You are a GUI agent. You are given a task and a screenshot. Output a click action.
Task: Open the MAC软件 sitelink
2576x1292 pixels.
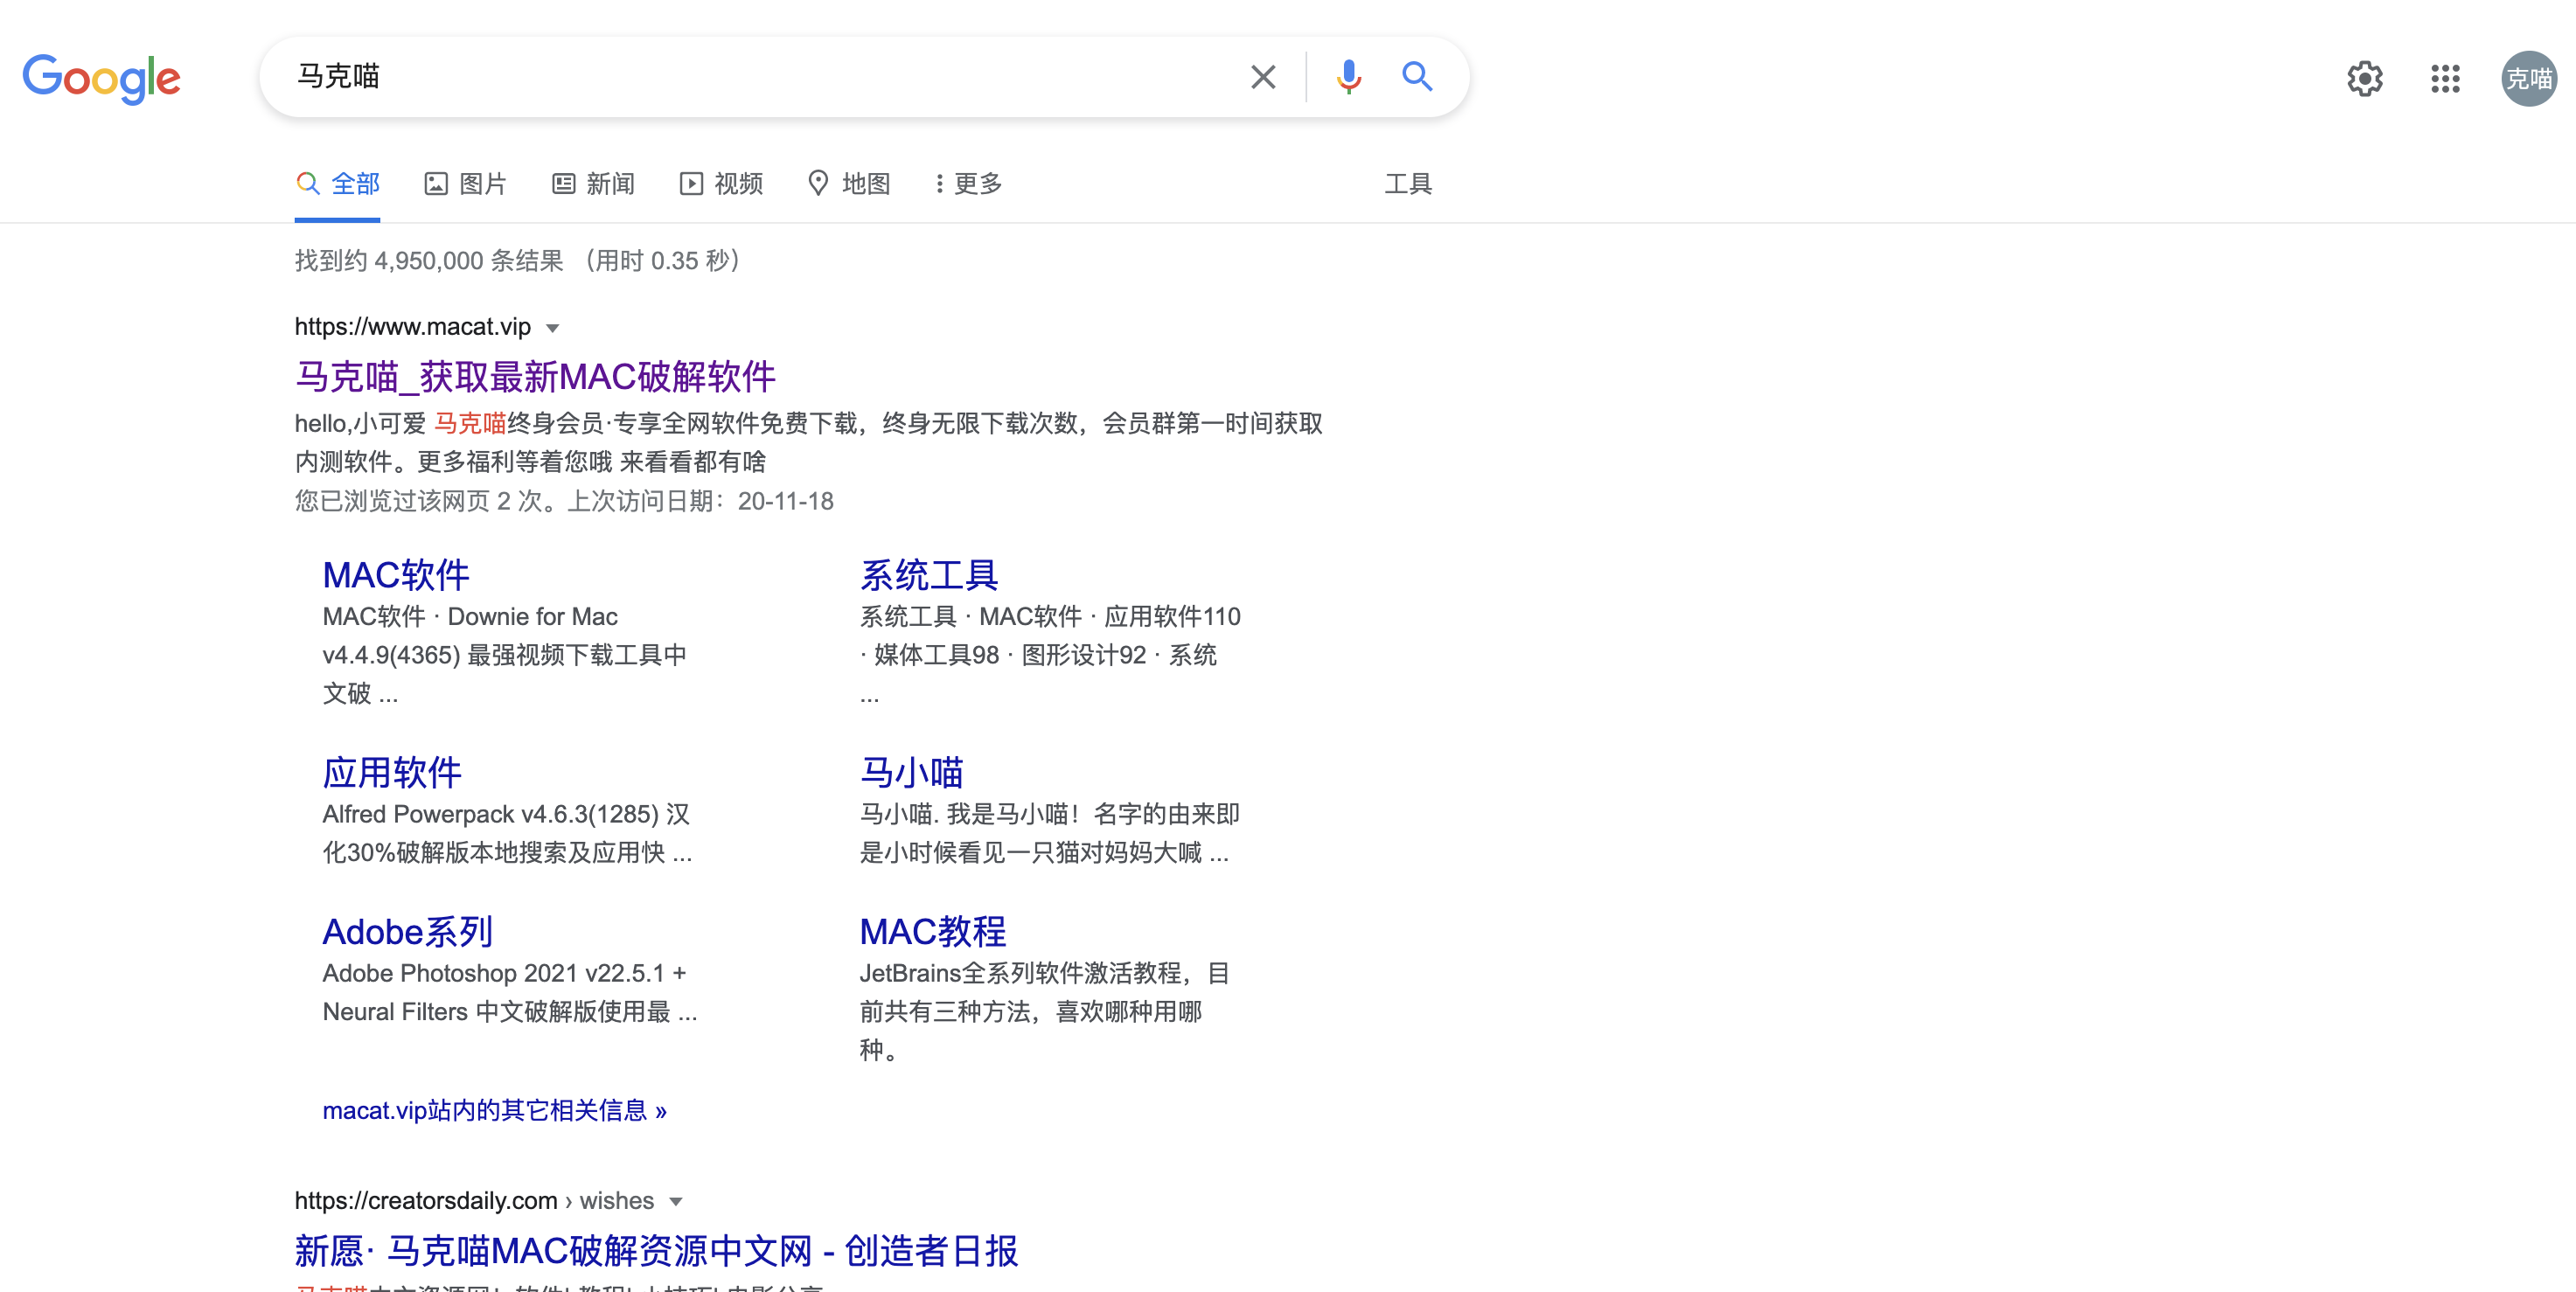[396, 575]
